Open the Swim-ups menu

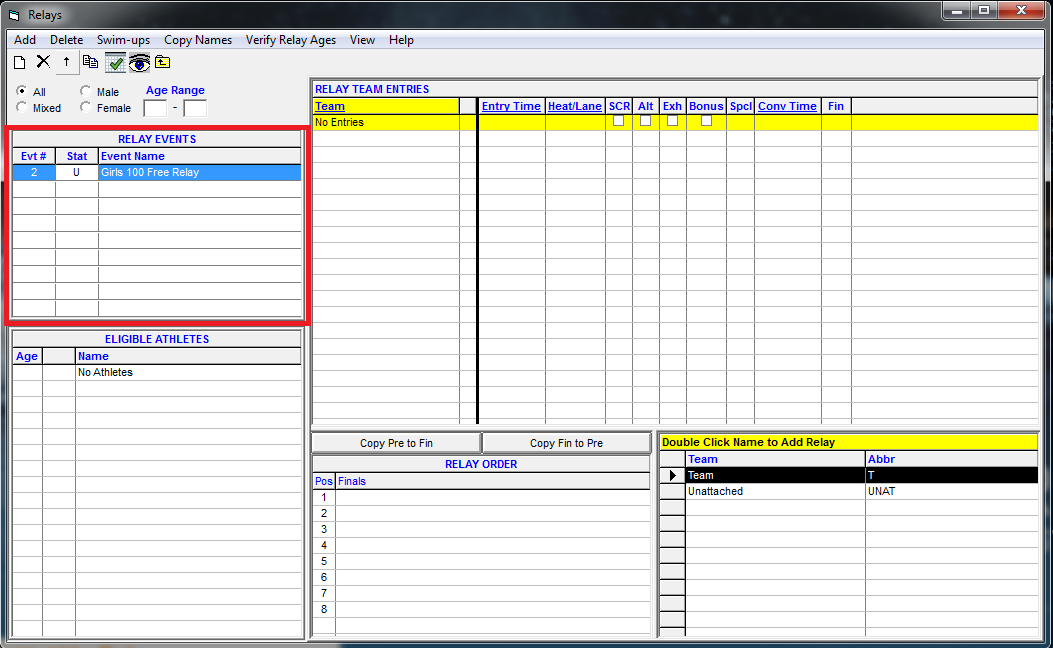pos(123,40)
